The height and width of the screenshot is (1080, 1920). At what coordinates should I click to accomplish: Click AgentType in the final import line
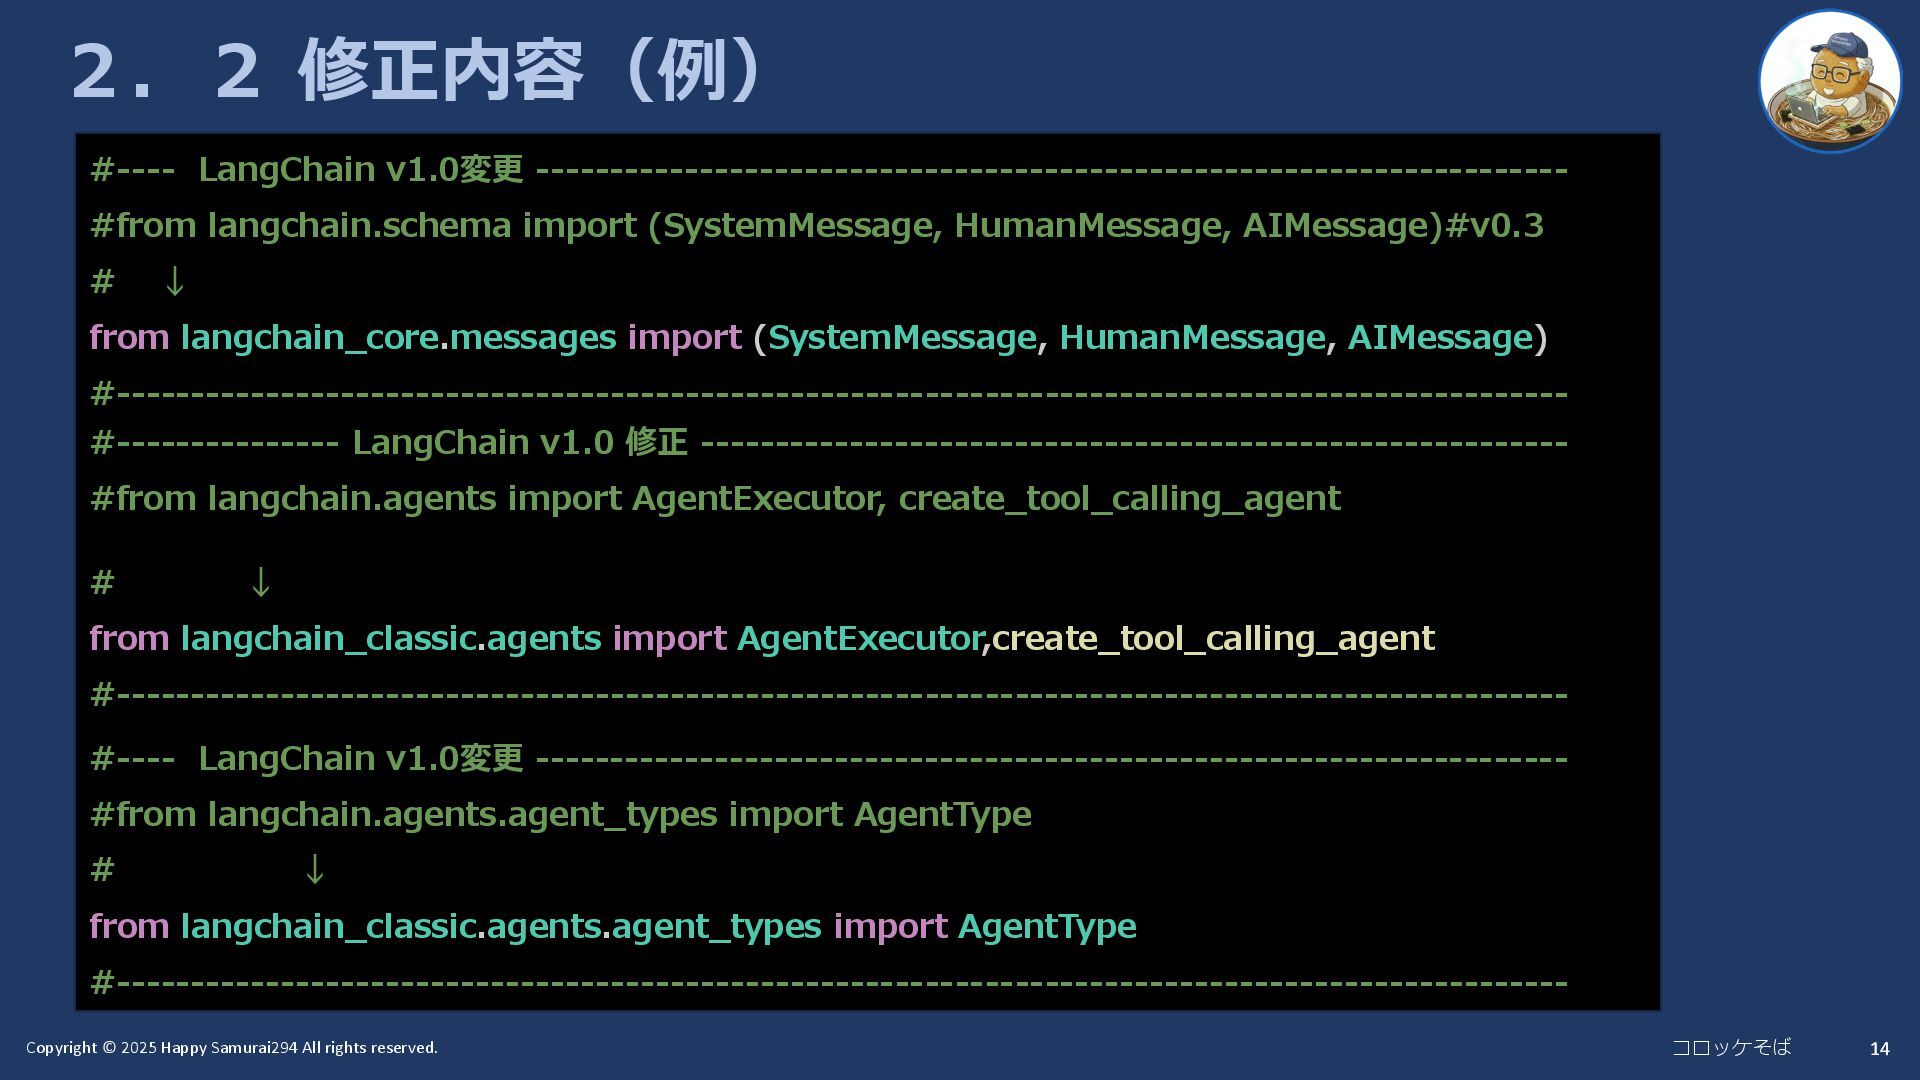point(1046,926)
